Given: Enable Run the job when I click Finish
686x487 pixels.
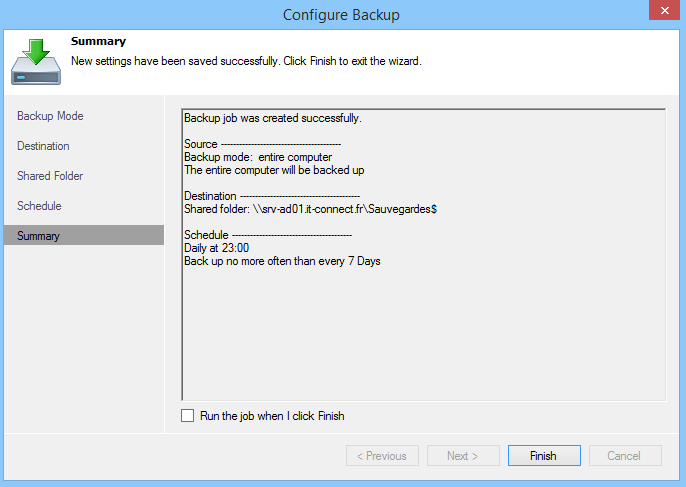Looking at the screenshot, I should (188, 416).
